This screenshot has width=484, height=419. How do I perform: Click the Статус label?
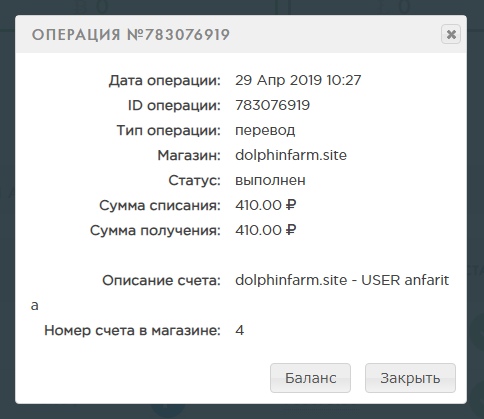pyautogui.click(x=195, y=180)
